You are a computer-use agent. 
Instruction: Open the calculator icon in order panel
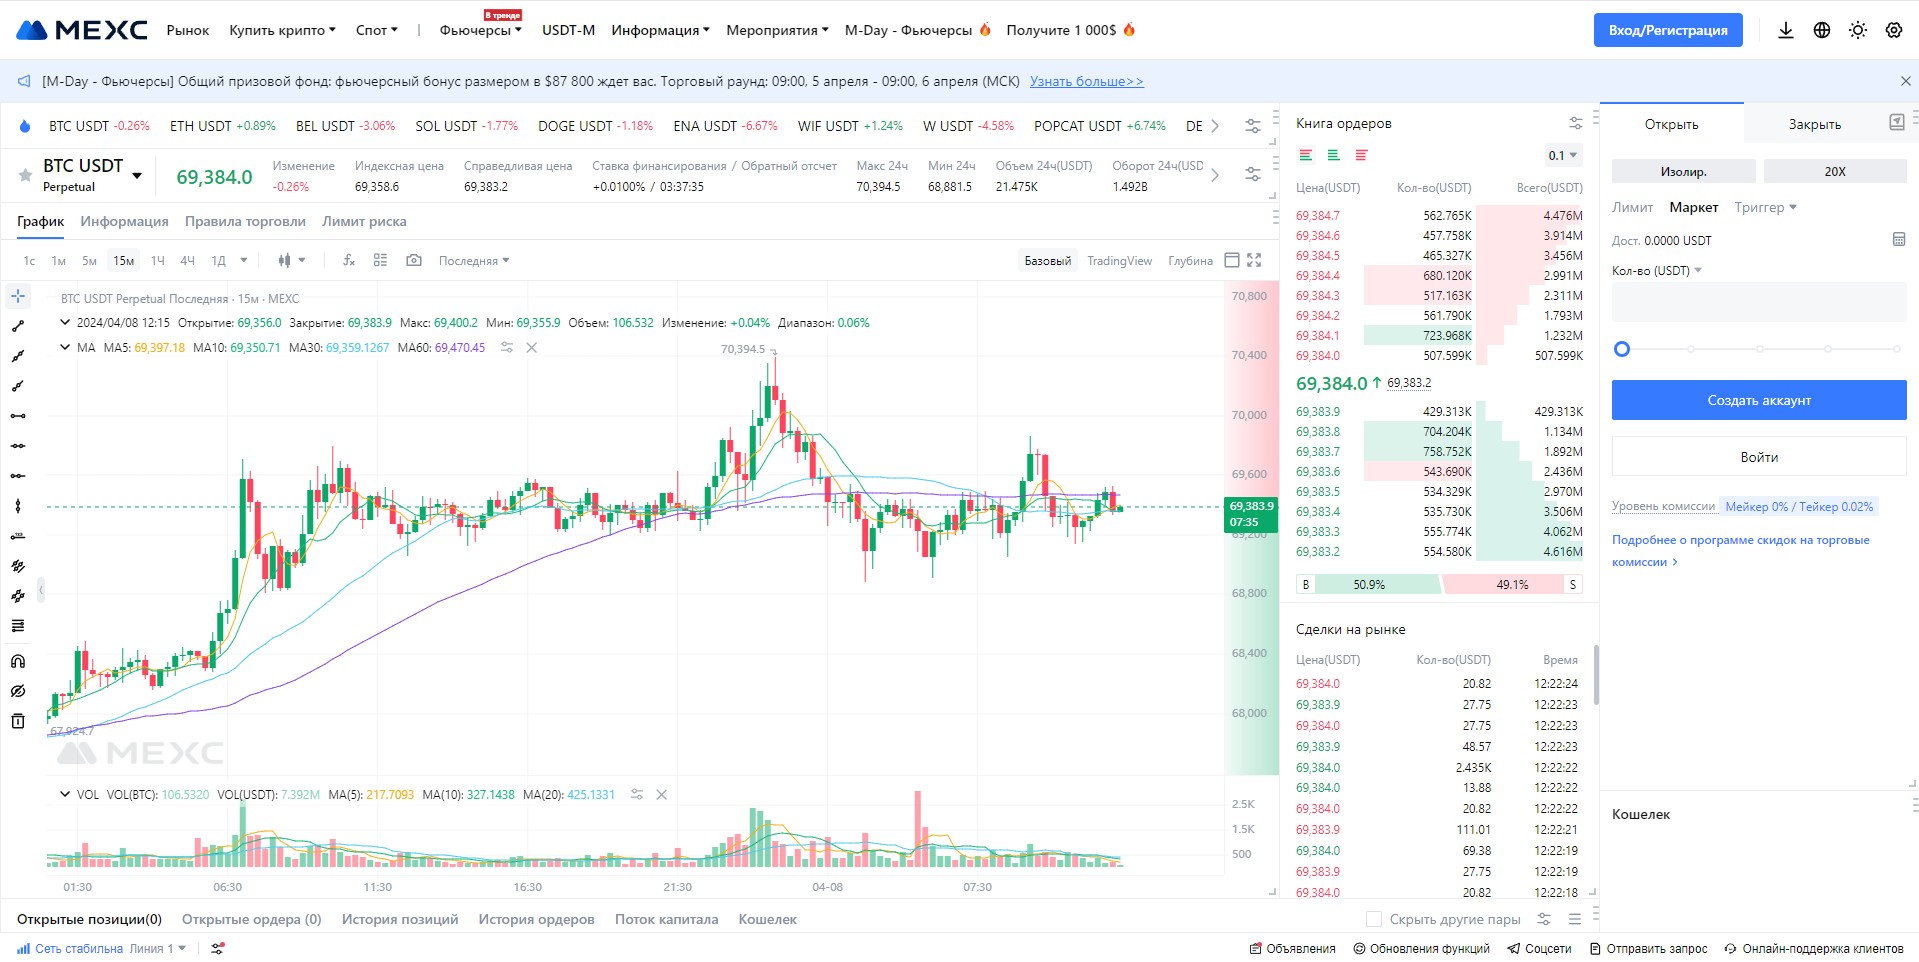tap(1899, 239)
